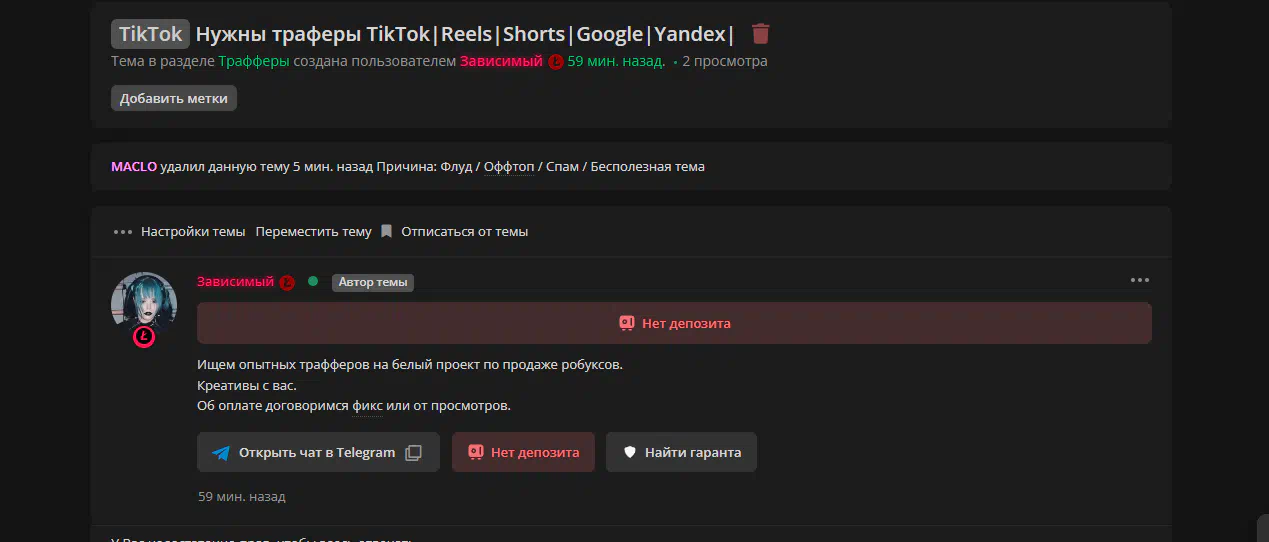
Task: Click the Litecoin badge under the avatar
Action: (144, 337)
